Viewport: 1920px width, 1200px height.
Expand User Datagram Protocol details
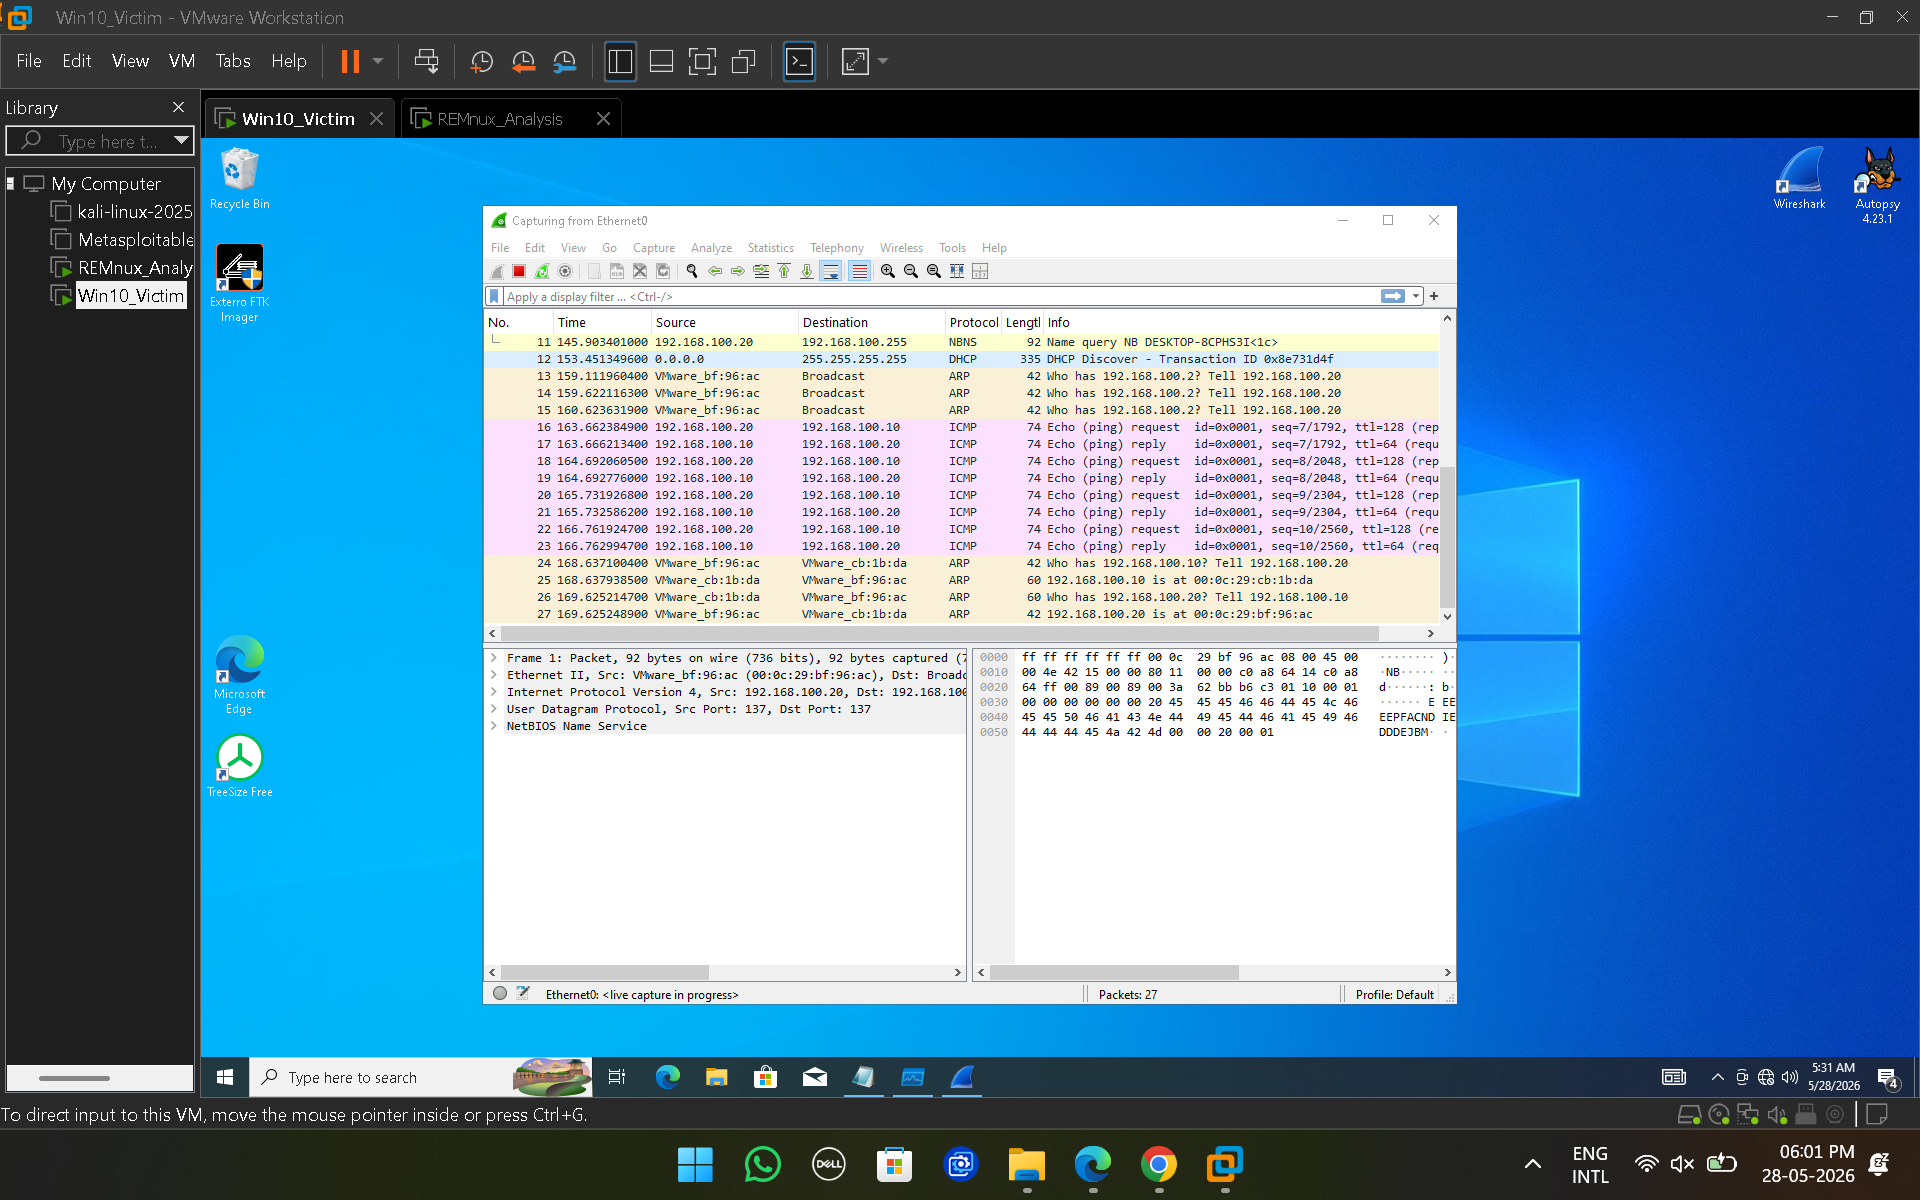(x=494, y=709)
